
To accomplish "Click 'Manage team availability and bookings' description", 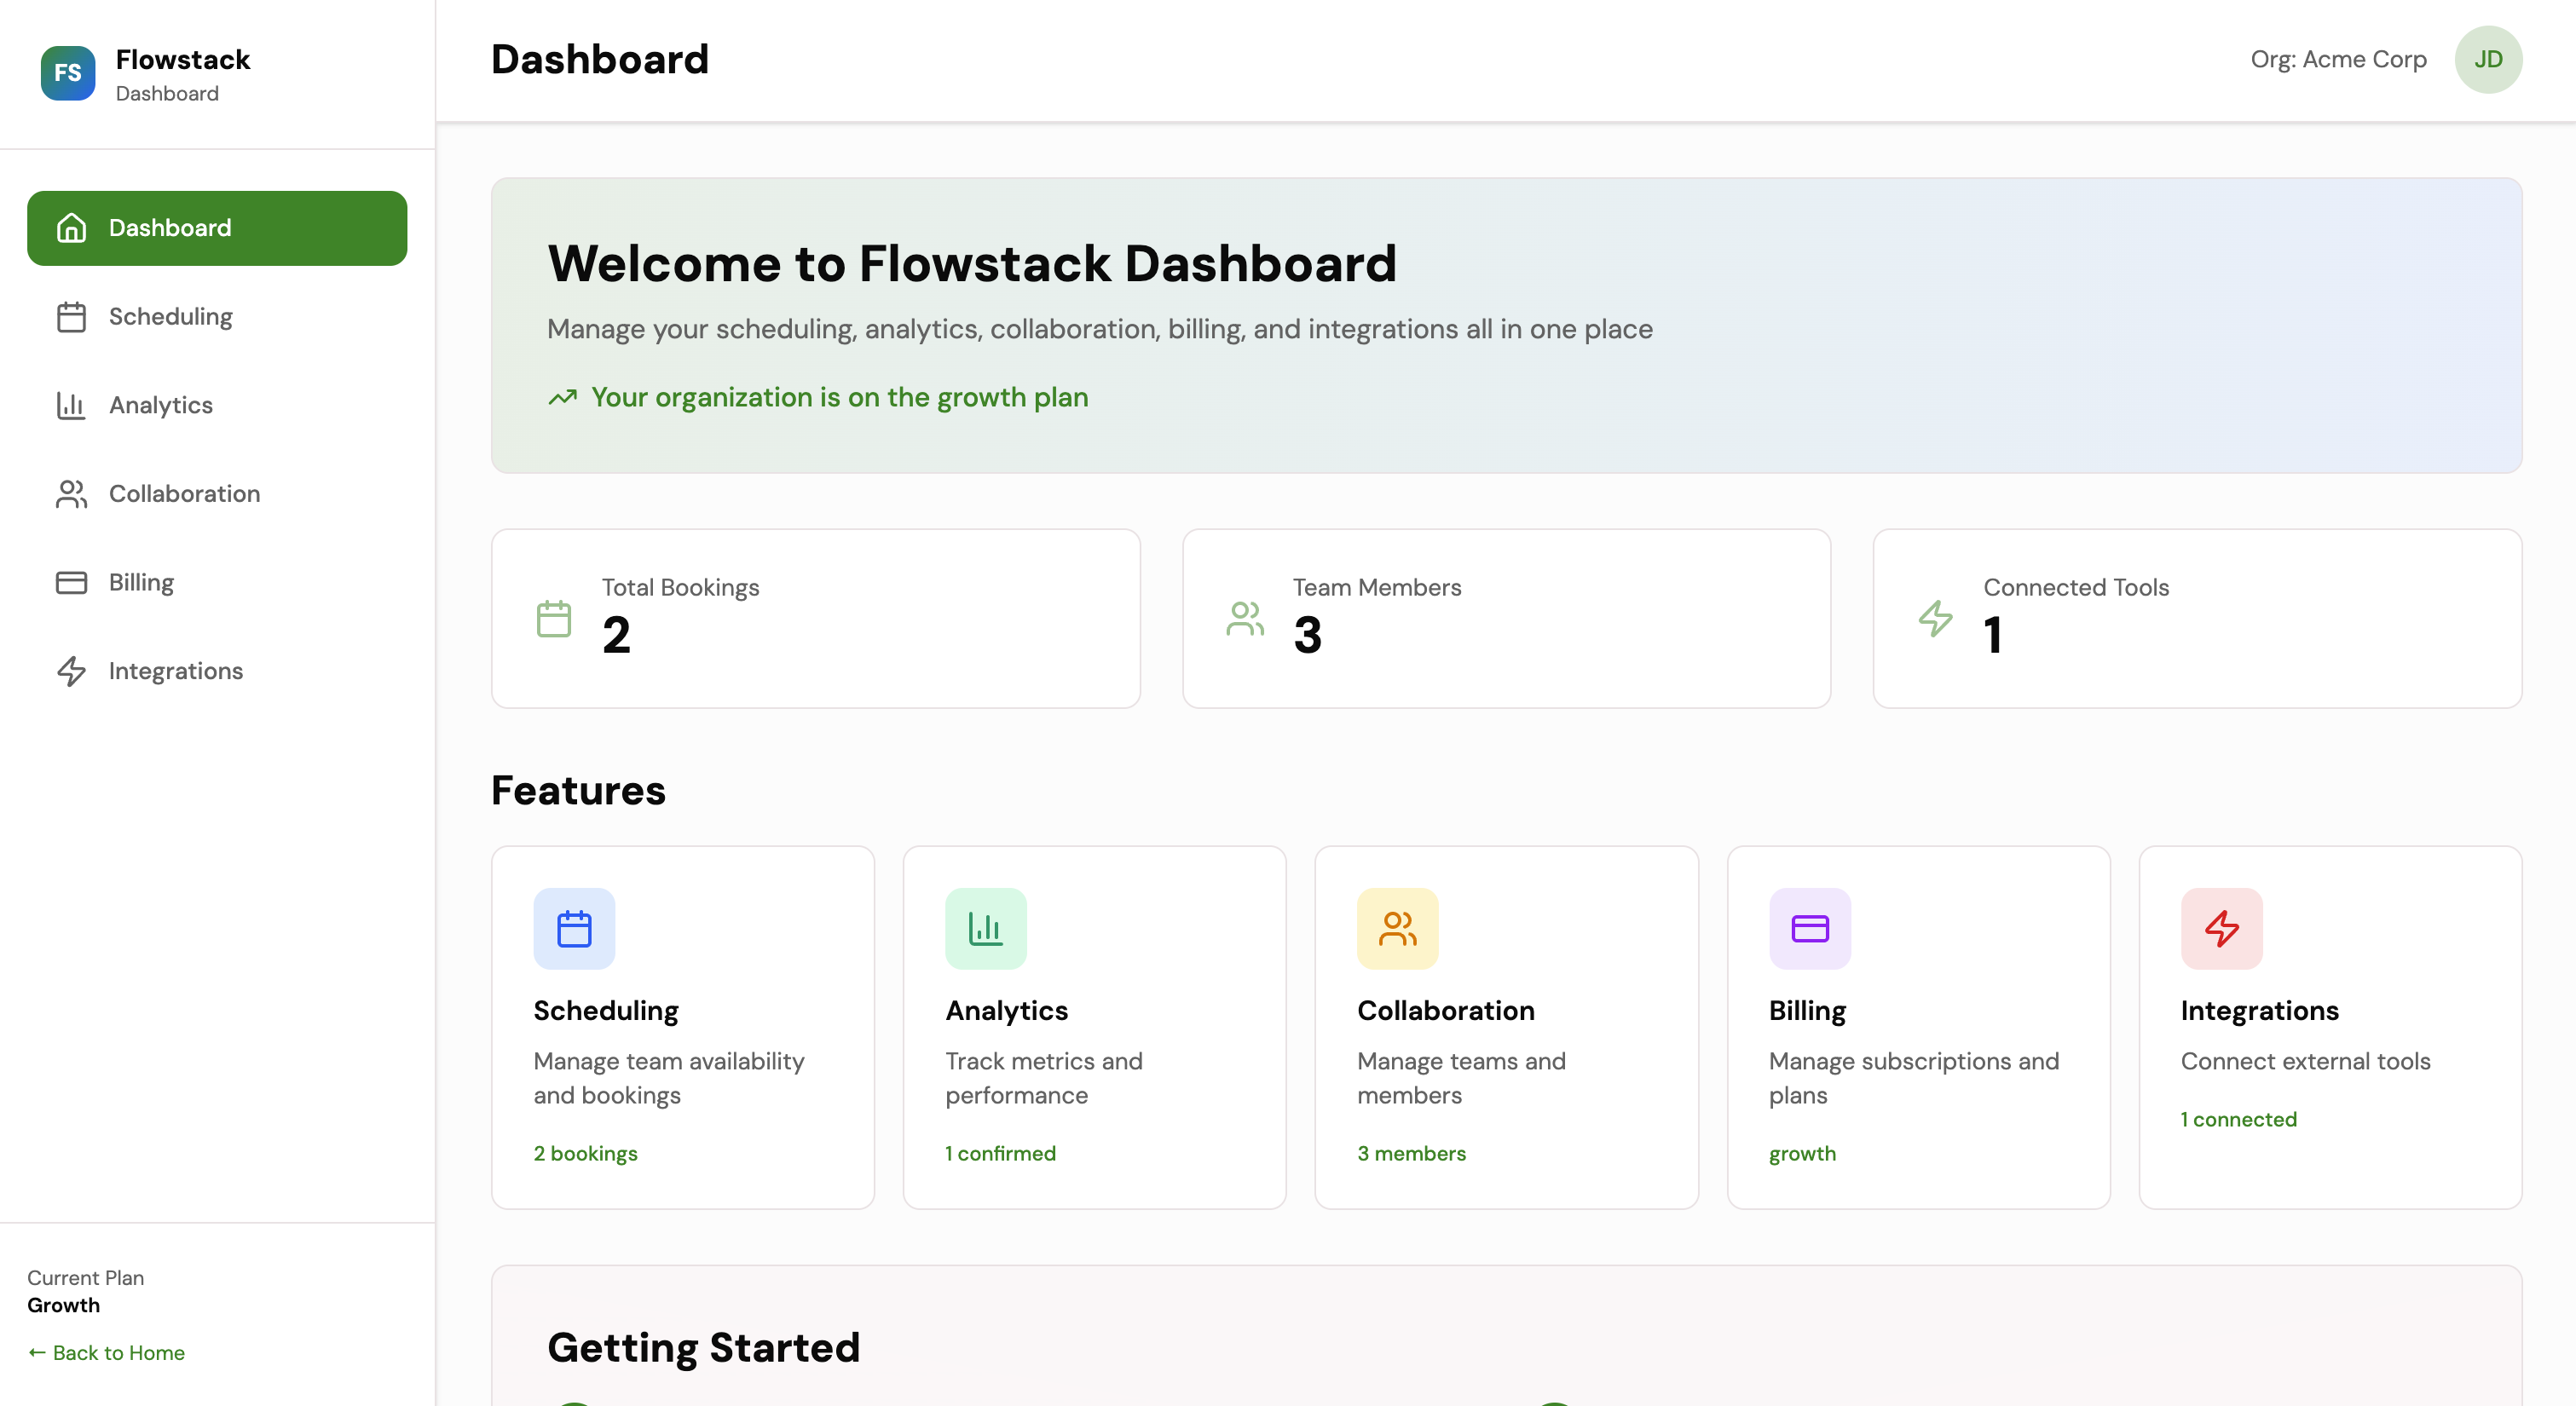I will point(669,1078).
